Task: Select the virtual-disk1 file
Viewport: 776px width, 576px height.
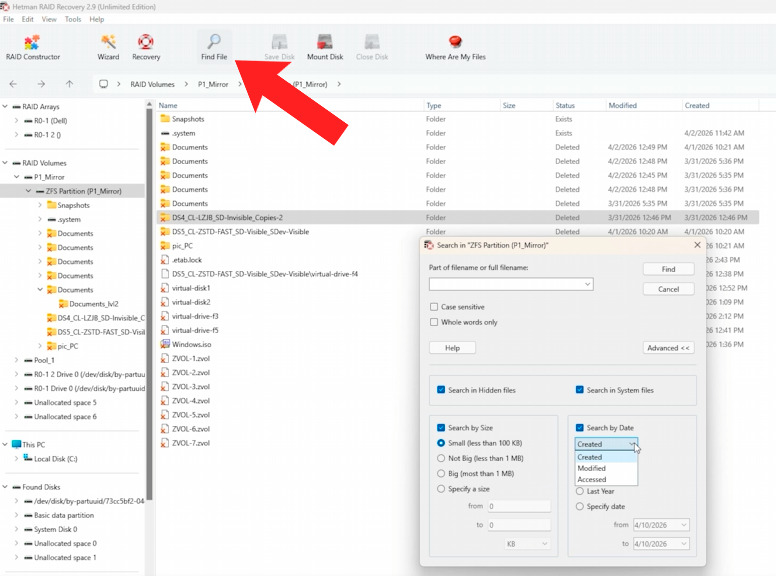Action: click(x=191, y=288)
